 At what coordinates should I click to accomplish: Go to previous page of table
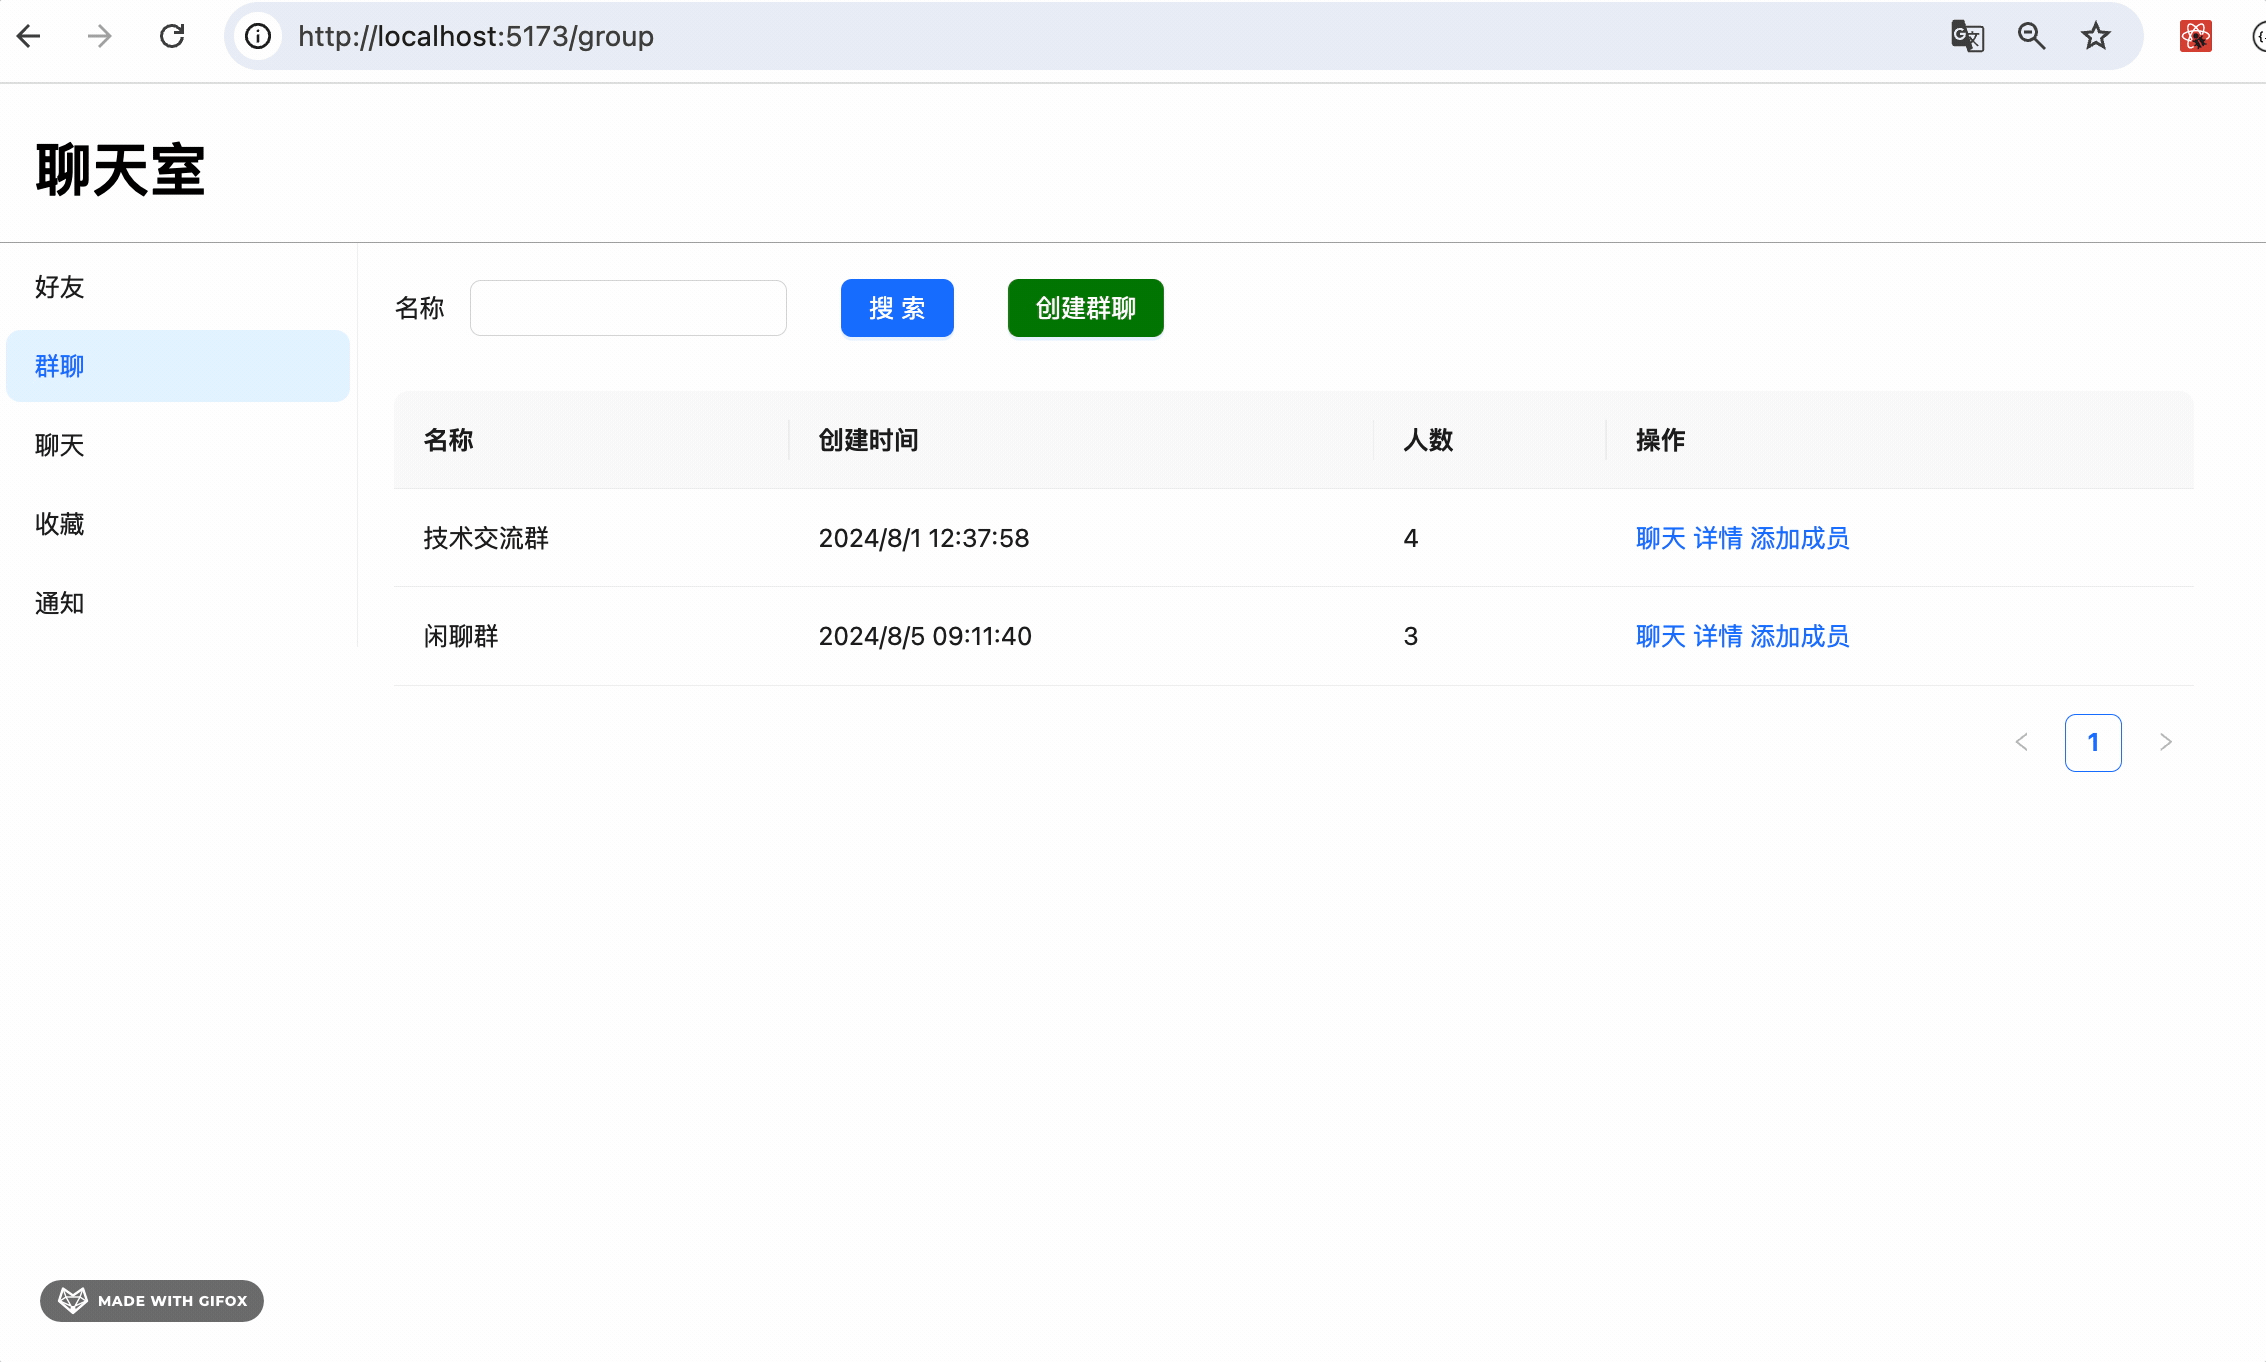[2021, 742]
